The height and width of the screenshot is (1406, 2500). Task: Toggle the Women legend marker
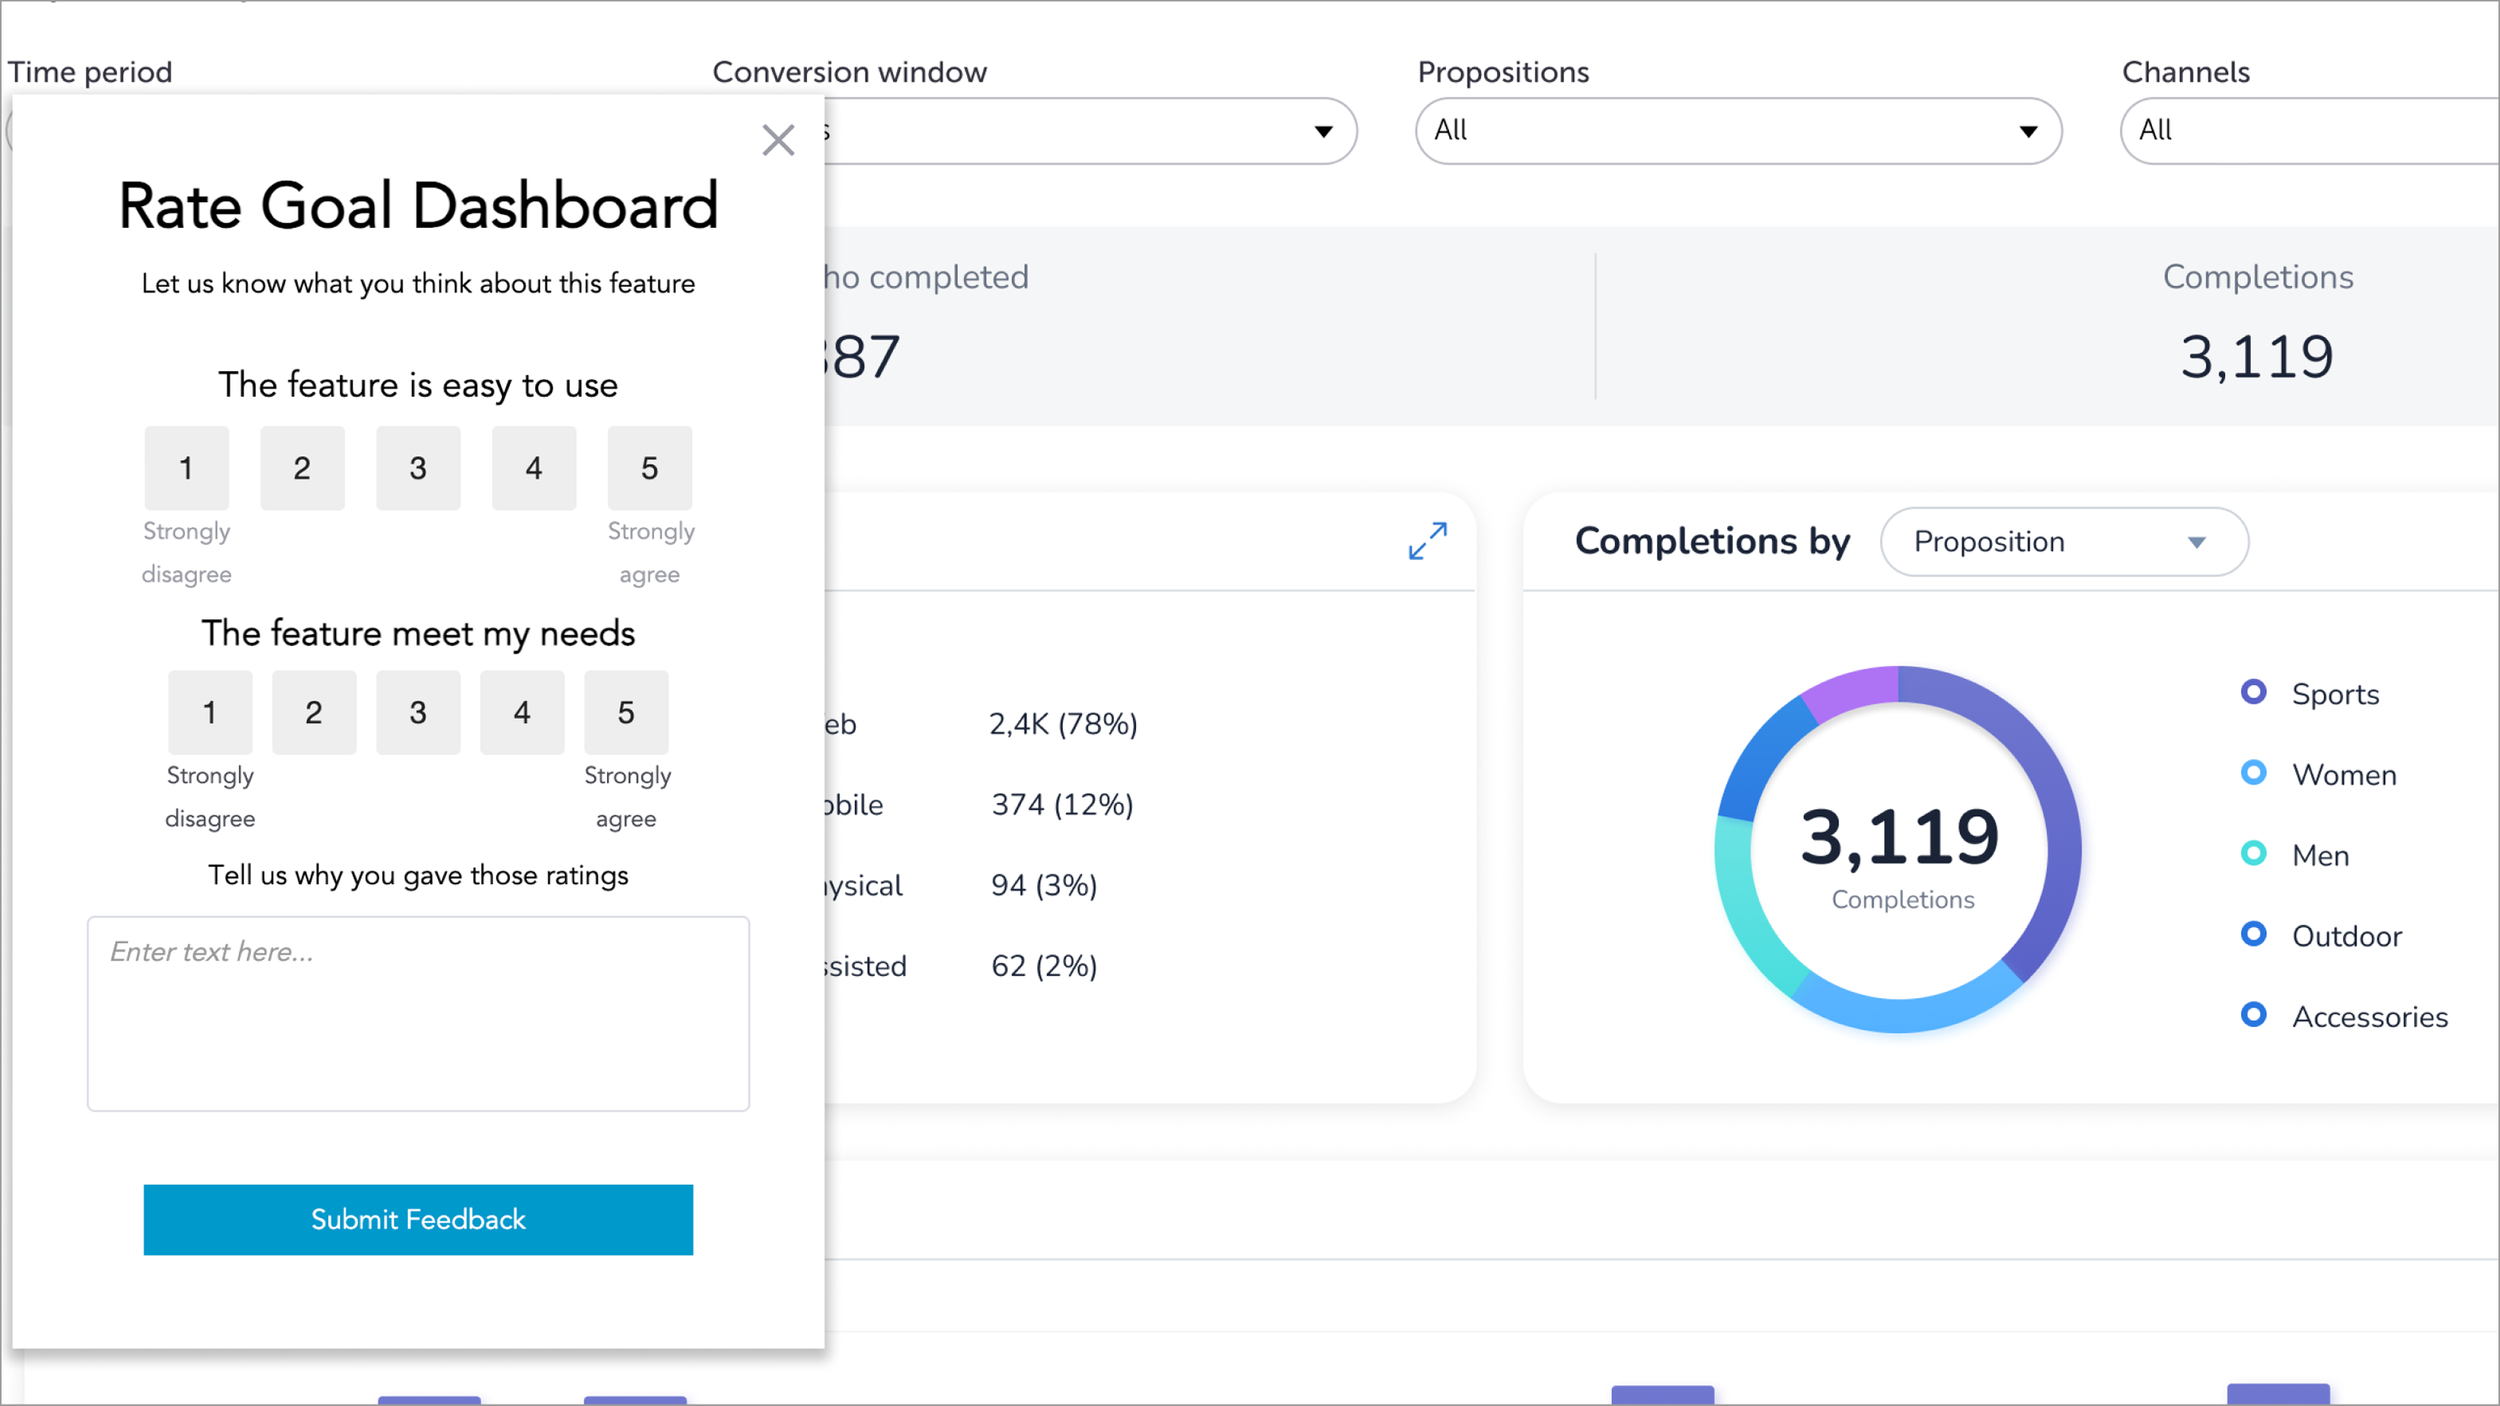(2253, 773)
